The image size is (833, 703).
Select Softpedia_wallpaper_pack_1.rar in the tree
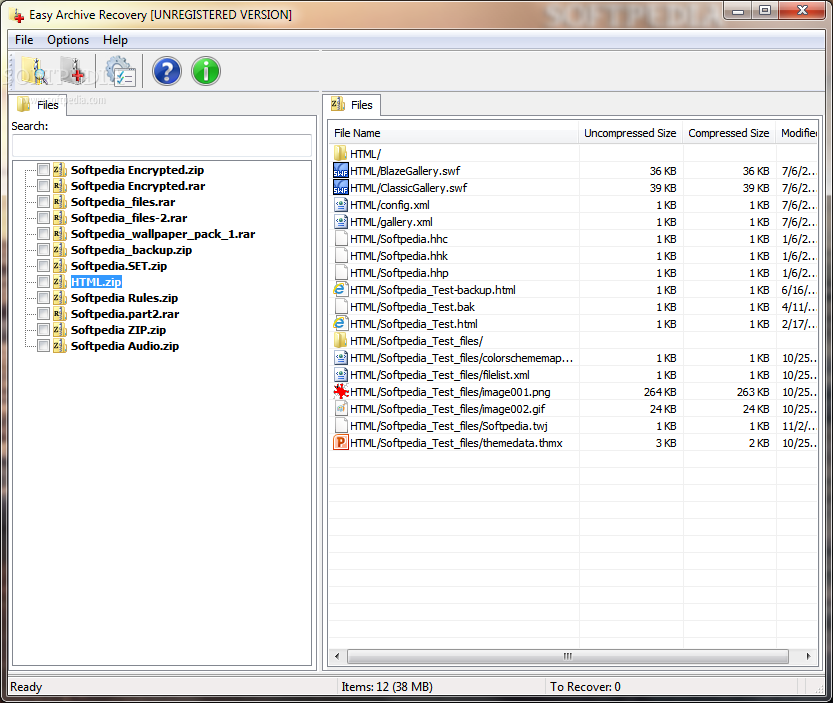click(x=163, y=234)
